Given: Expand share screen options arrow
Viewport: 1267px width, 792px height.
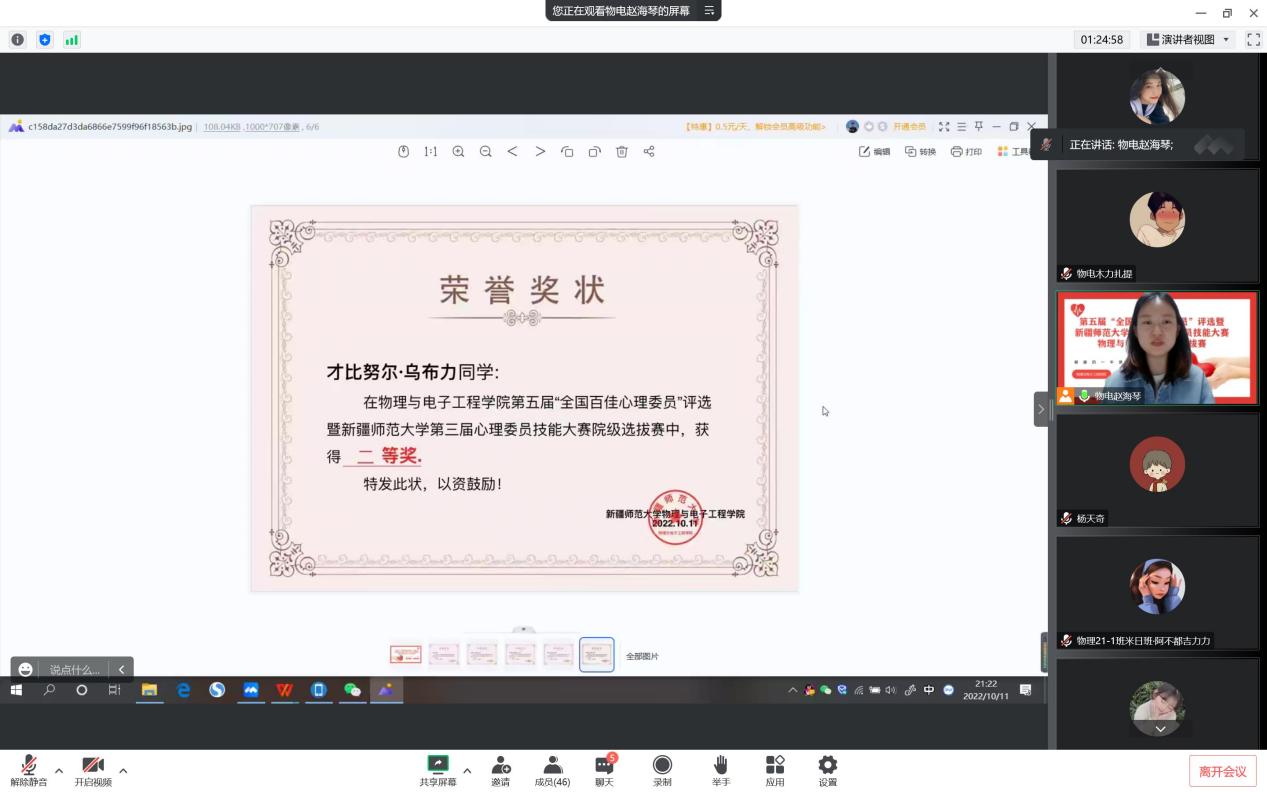Looking at the screenshot, I should point(467,771).
